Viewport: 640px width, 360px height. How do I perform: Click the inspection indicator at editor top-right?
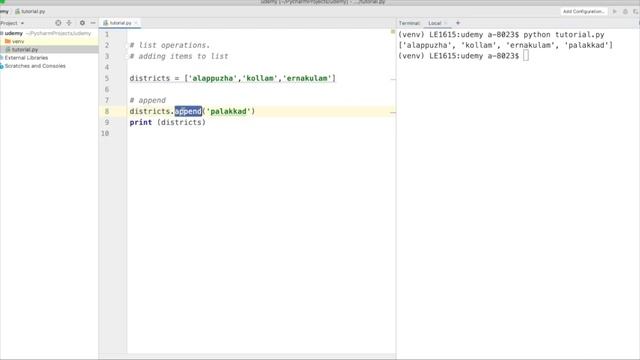coord(393,31)
